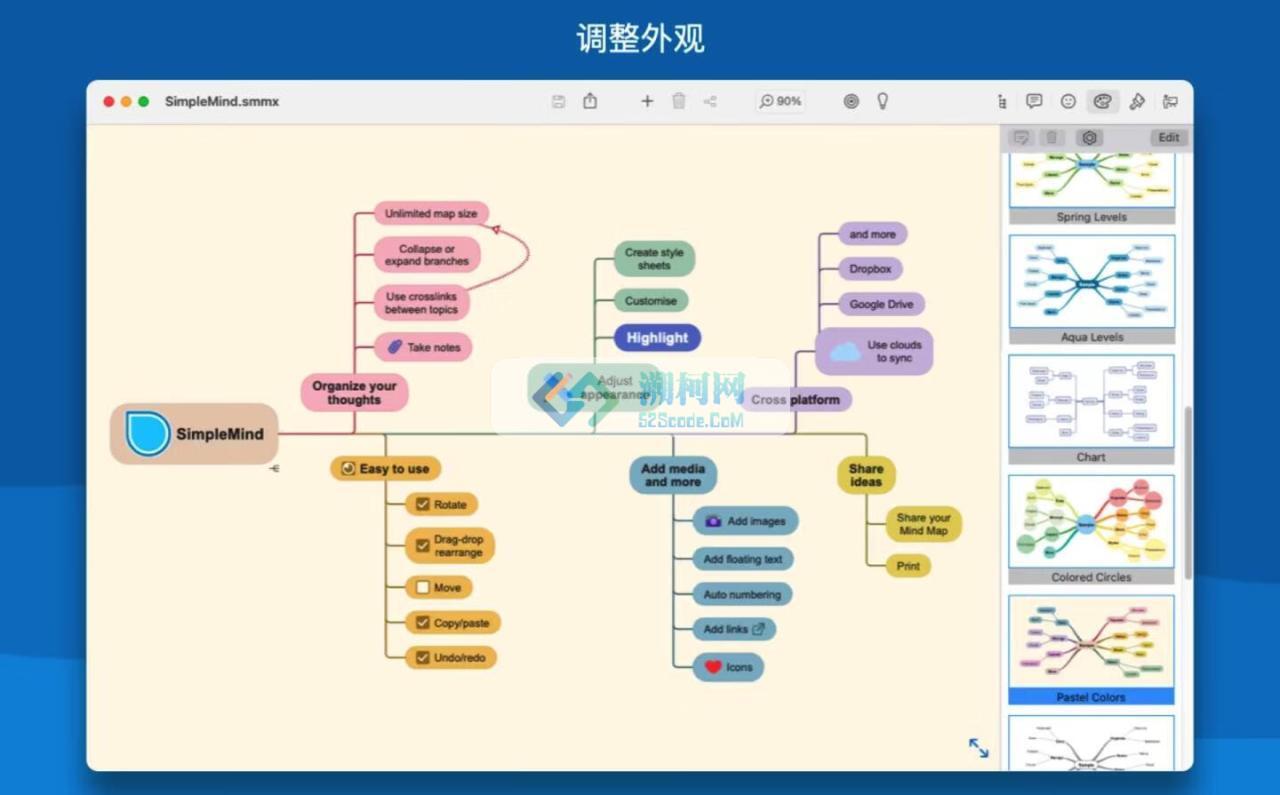1280x795 pixels.
Task: Open the outline view icon
Action: point(1002,101)
